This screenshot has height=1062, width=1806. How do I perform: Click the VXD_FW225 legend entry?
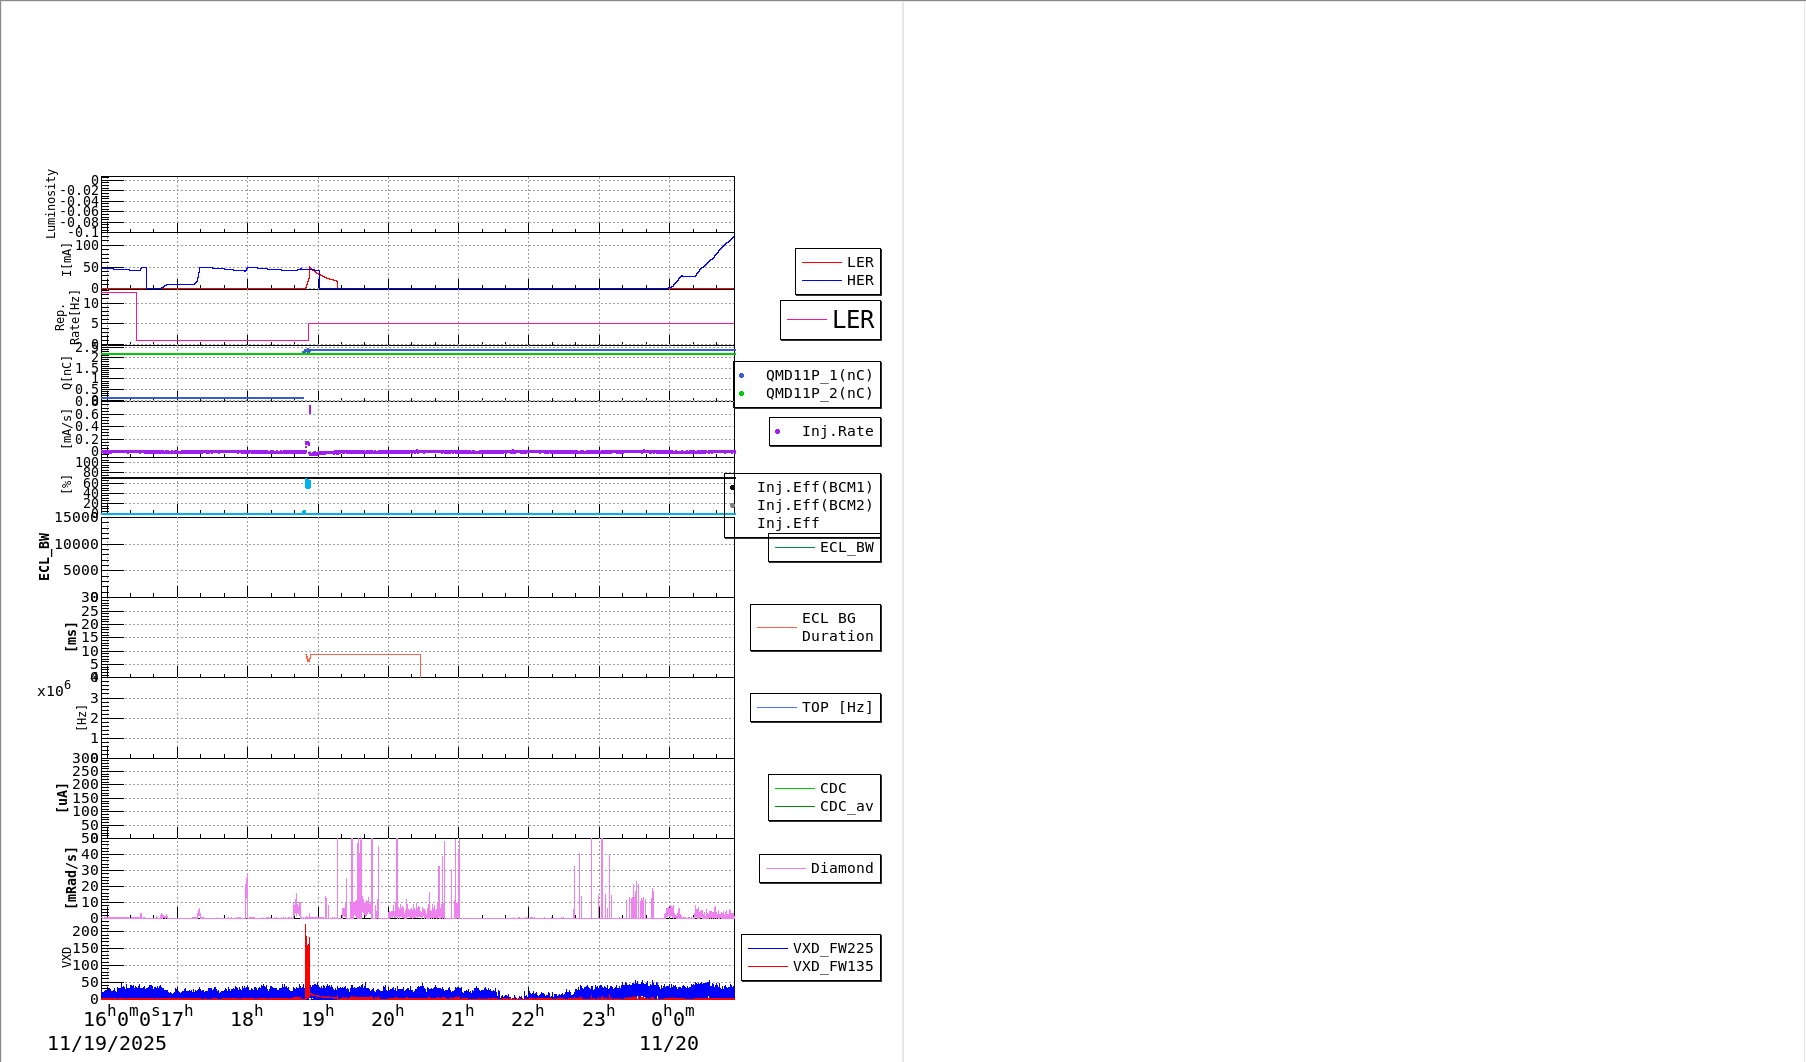pos(812,949)
